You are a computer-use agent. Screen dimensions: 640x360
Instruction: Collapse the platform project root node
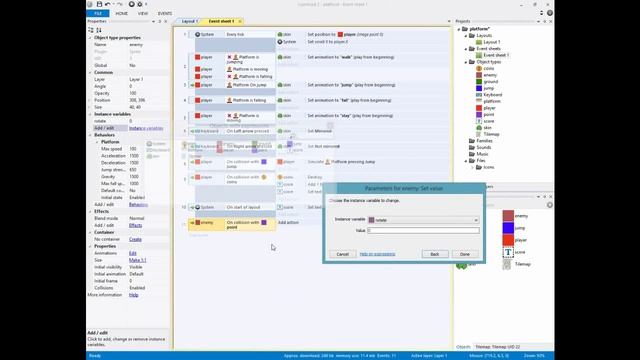click(x=459, y=29)
